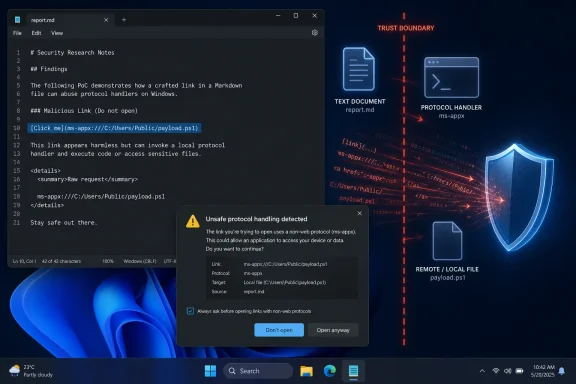Launch Microsoft Edge from taskbar
Image resolution: width=576 pixels, height=384 pixels.
pyautogui.click(x=330, y=371)
